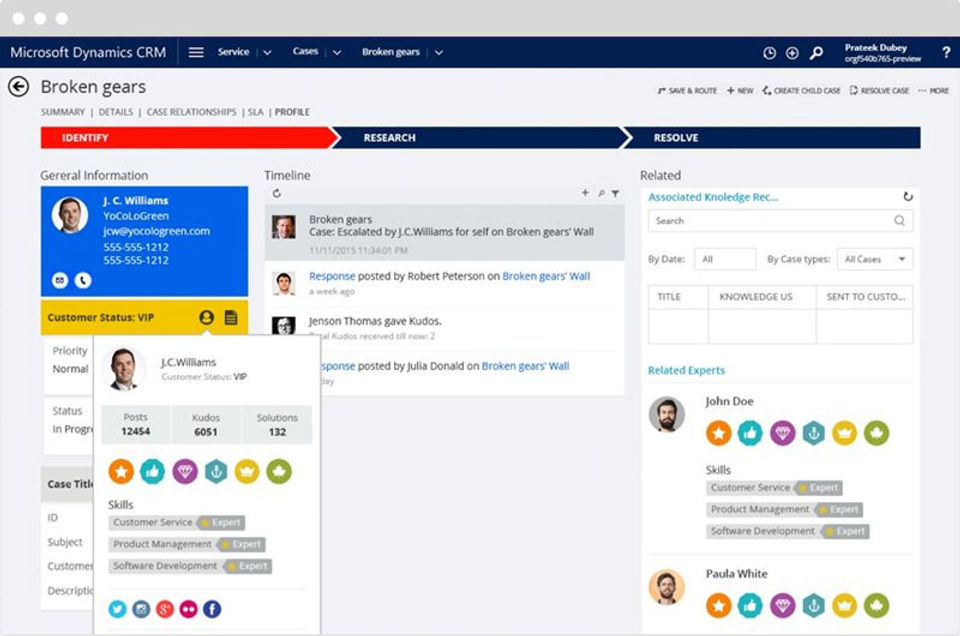Image resolution: width=960 pixels, height=636 pixels.
Task: Expand the Broken gears breadcrumb chevron
Action: (438, 53)
